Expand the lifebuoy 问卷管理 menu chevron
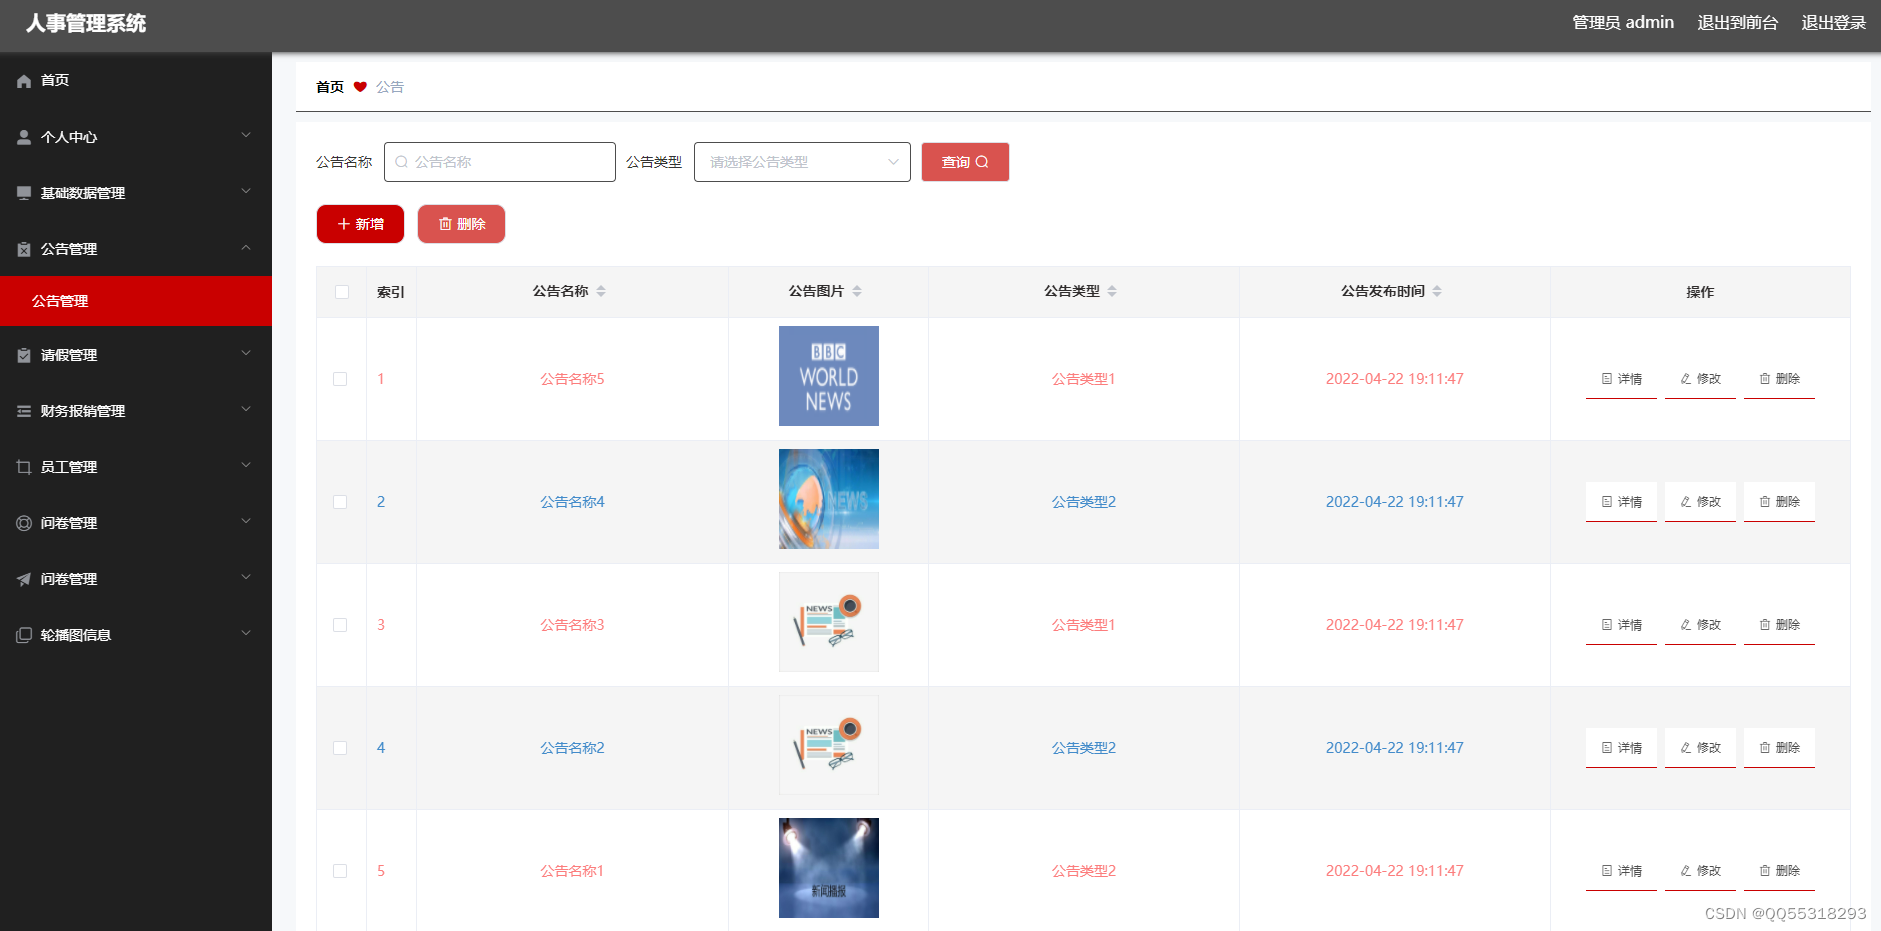This screenshot has width=1881, height=931. click(246, 521)
